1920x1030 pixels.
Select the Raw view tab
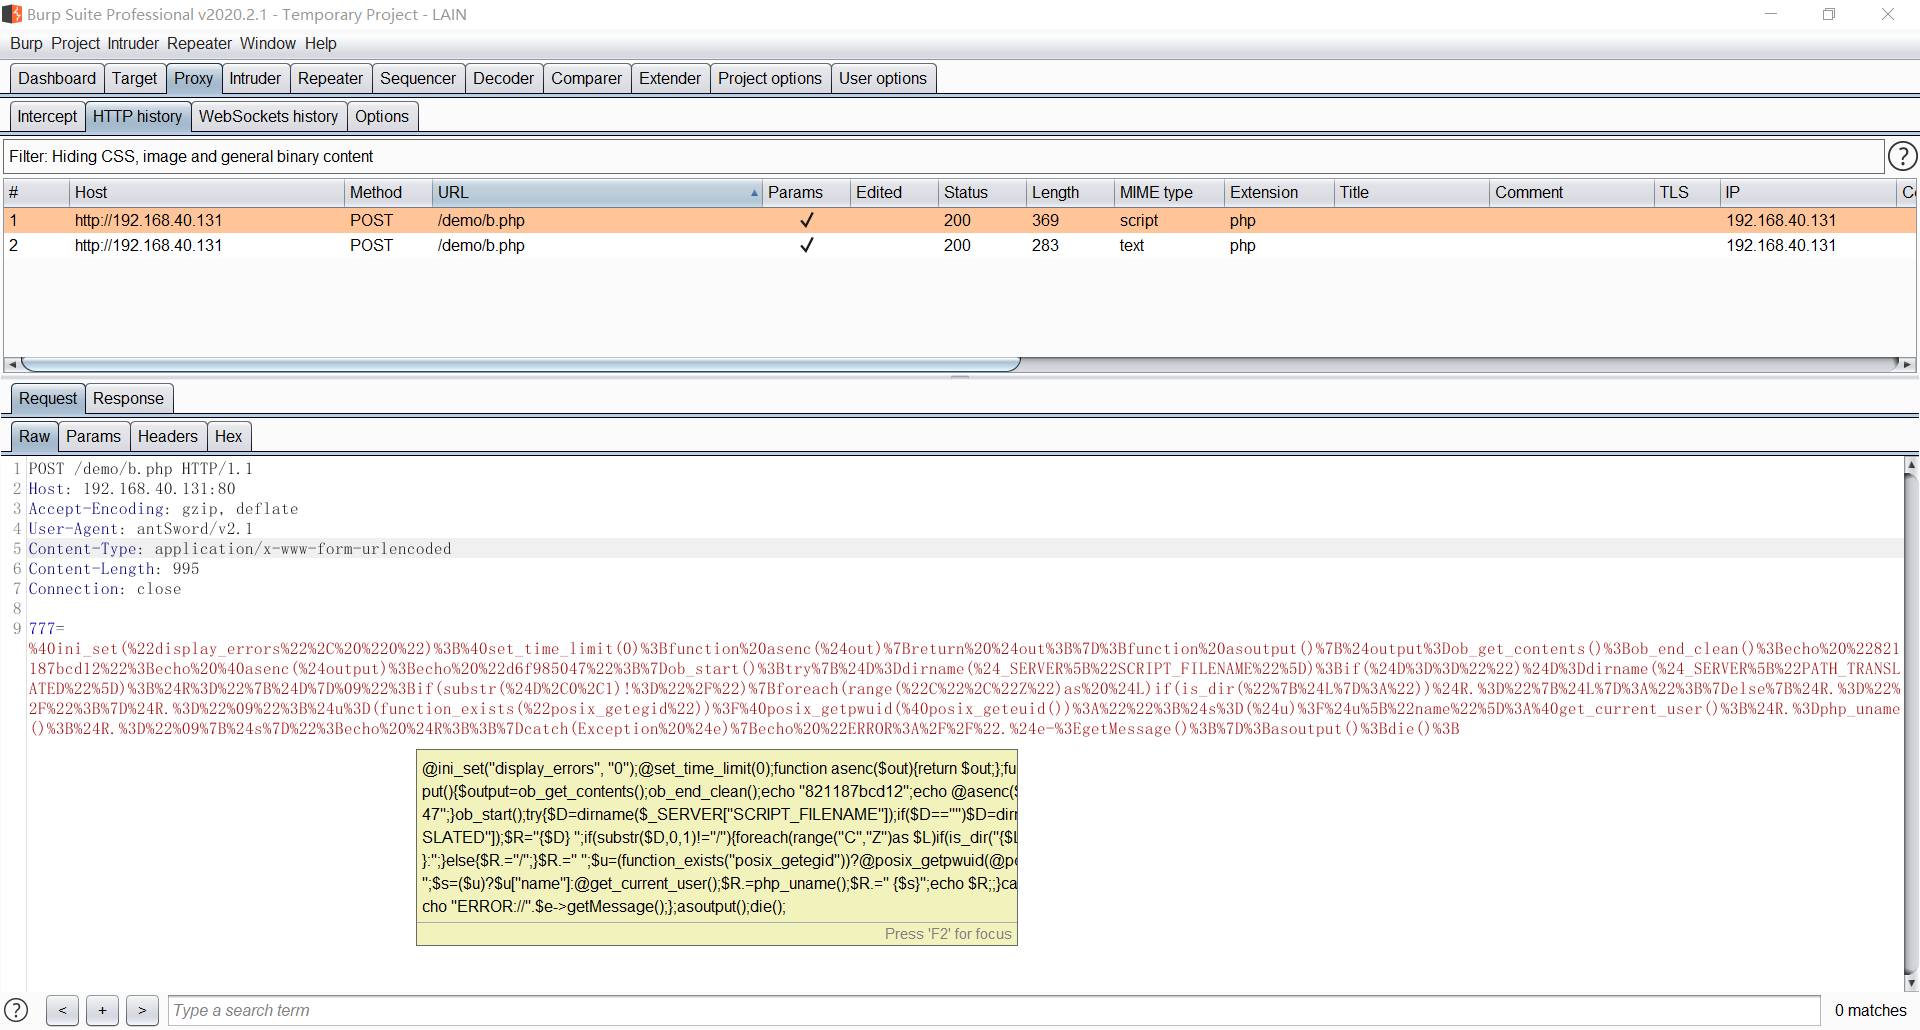tap(34, 436)
